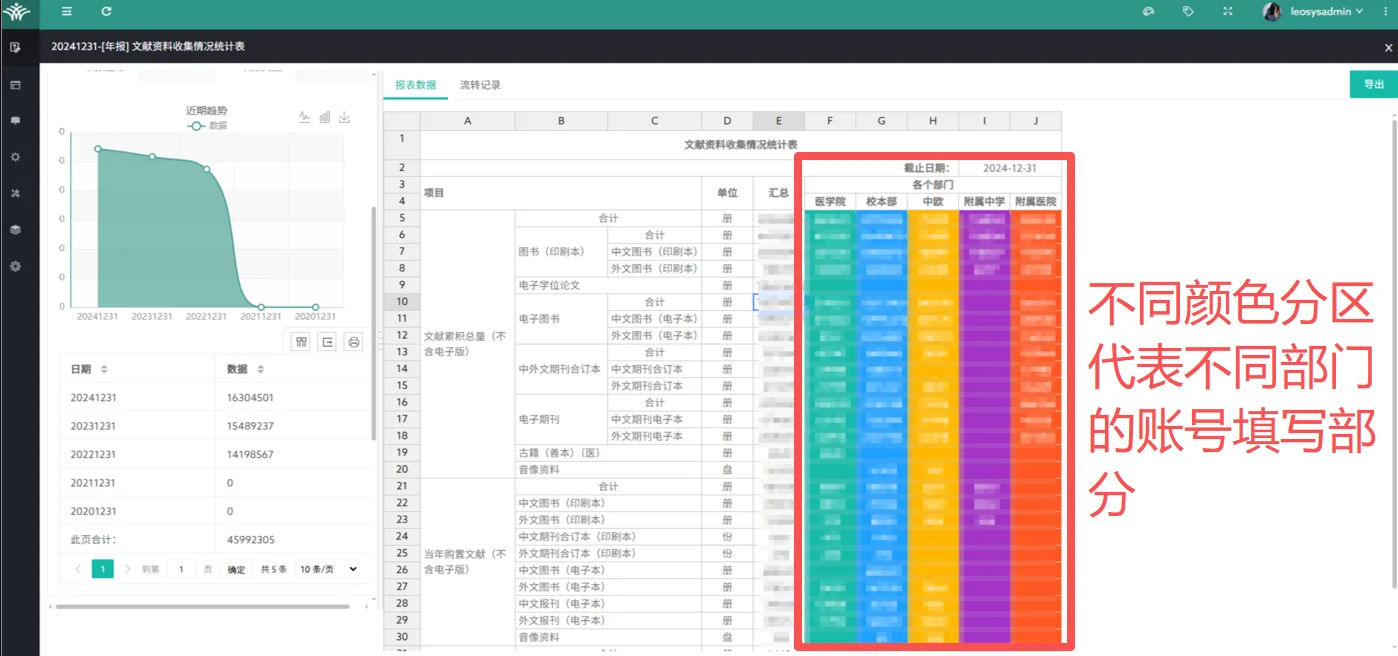The width and height of the screenshot is (1398, 656).
Task: Switch chart to line chart view
Action: 305,117
